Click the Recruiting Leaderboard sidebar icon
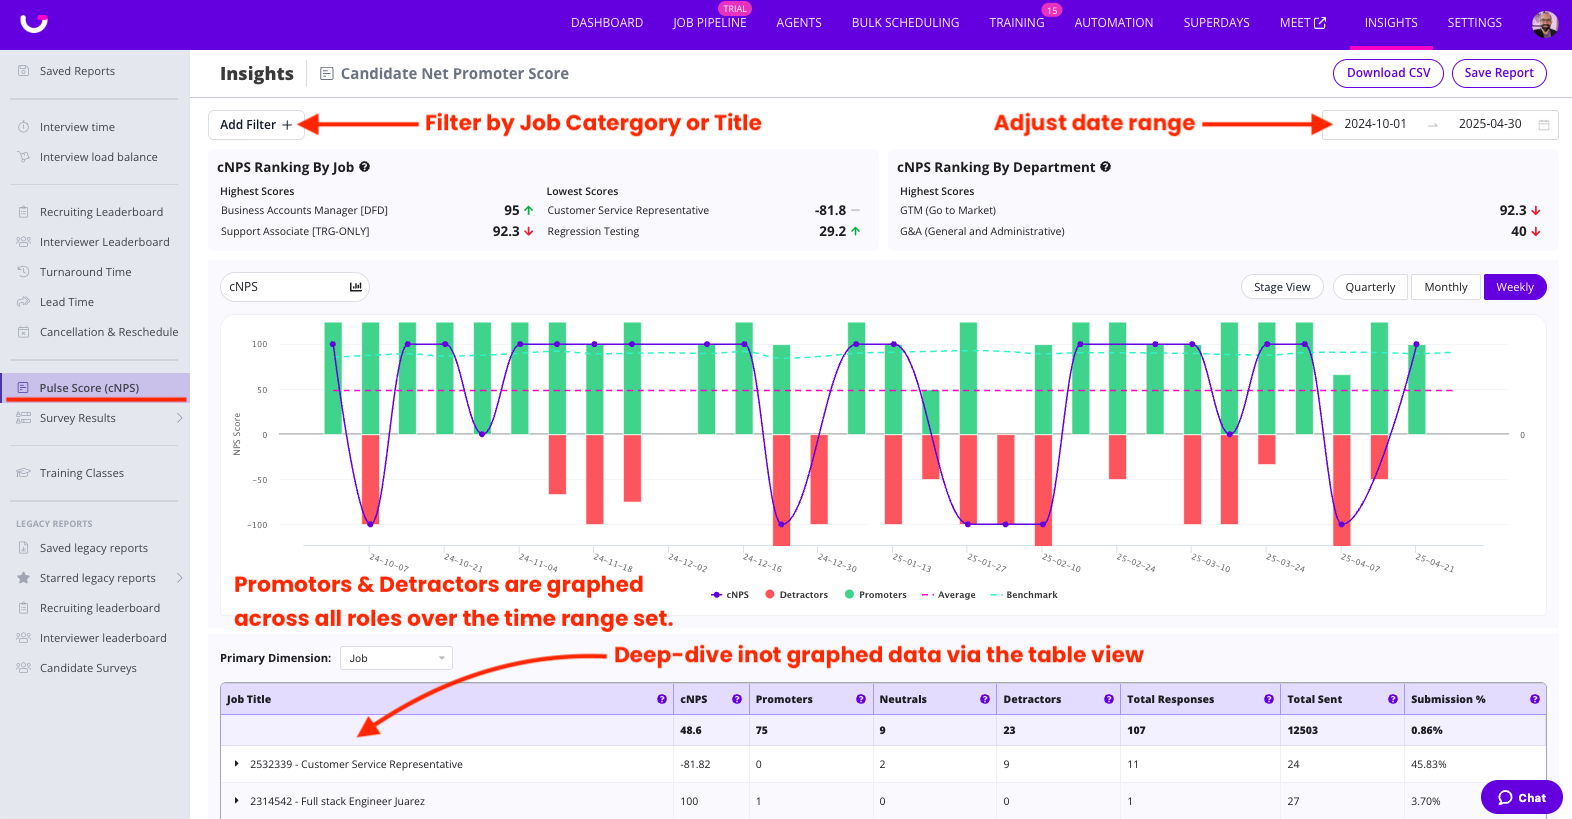Viewport: 1572px width, 819px height. (x=23, y=212)
